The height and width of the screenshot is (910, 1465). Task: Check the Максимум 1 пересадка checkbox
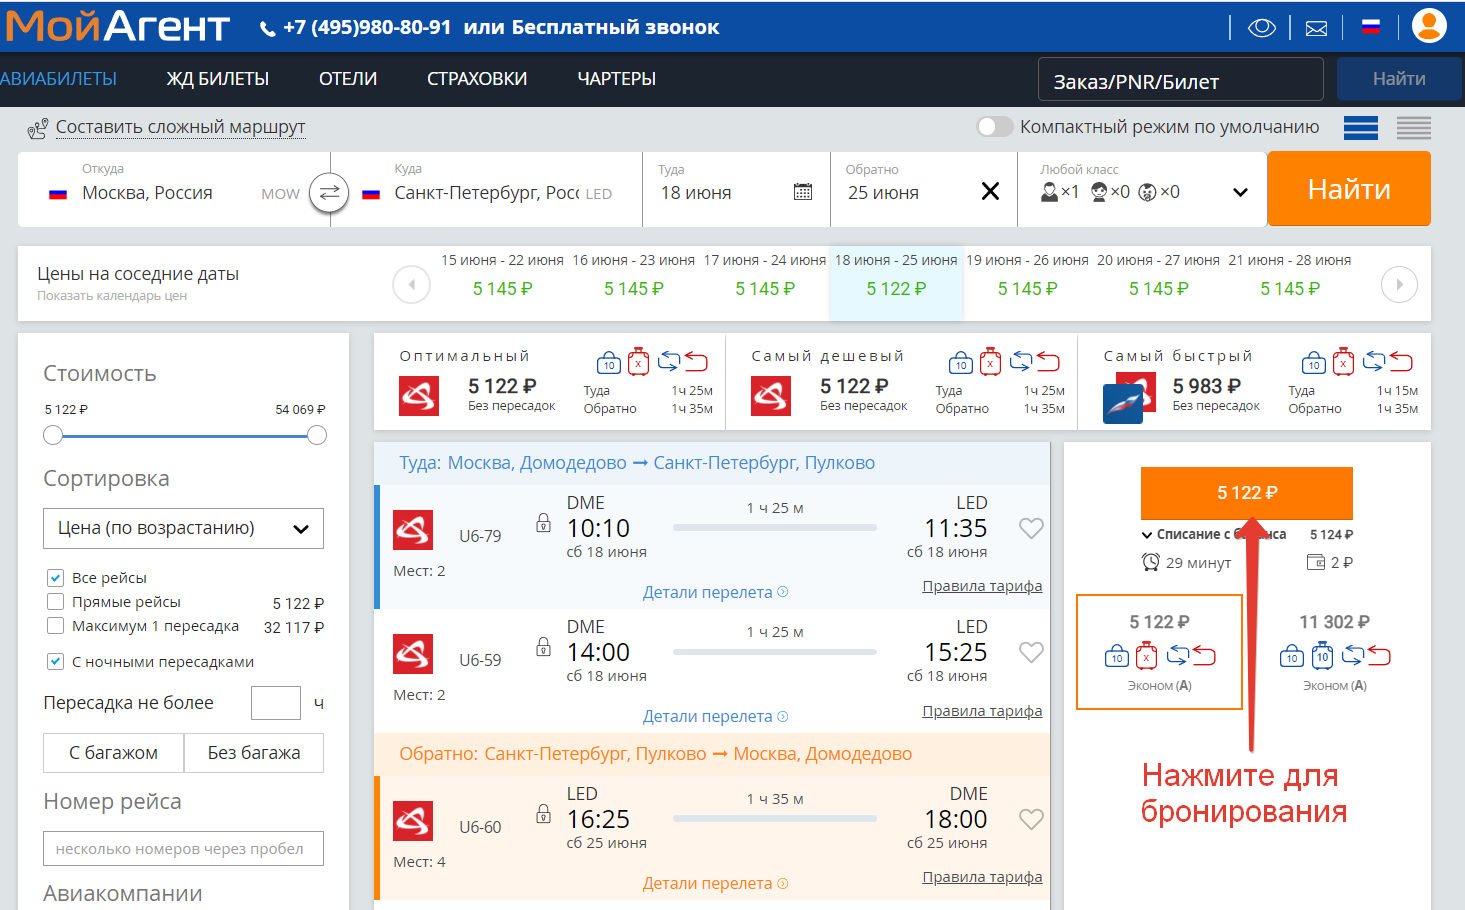56,626
